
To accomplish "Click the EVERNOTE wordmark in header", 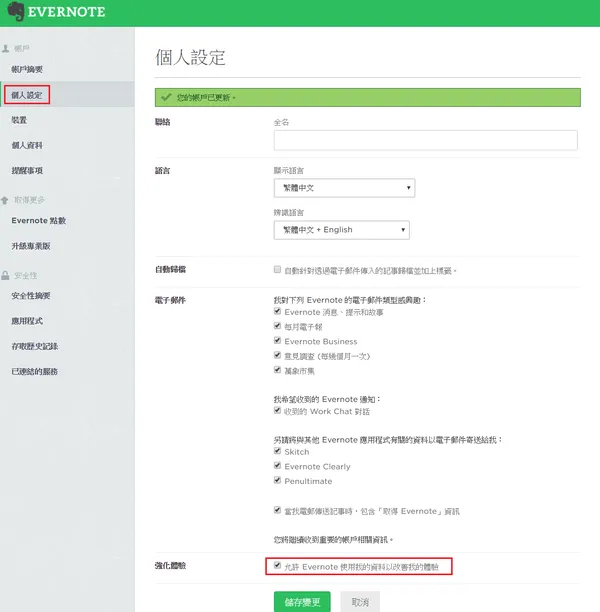I will pyautogui.click(x=66, y=12).
